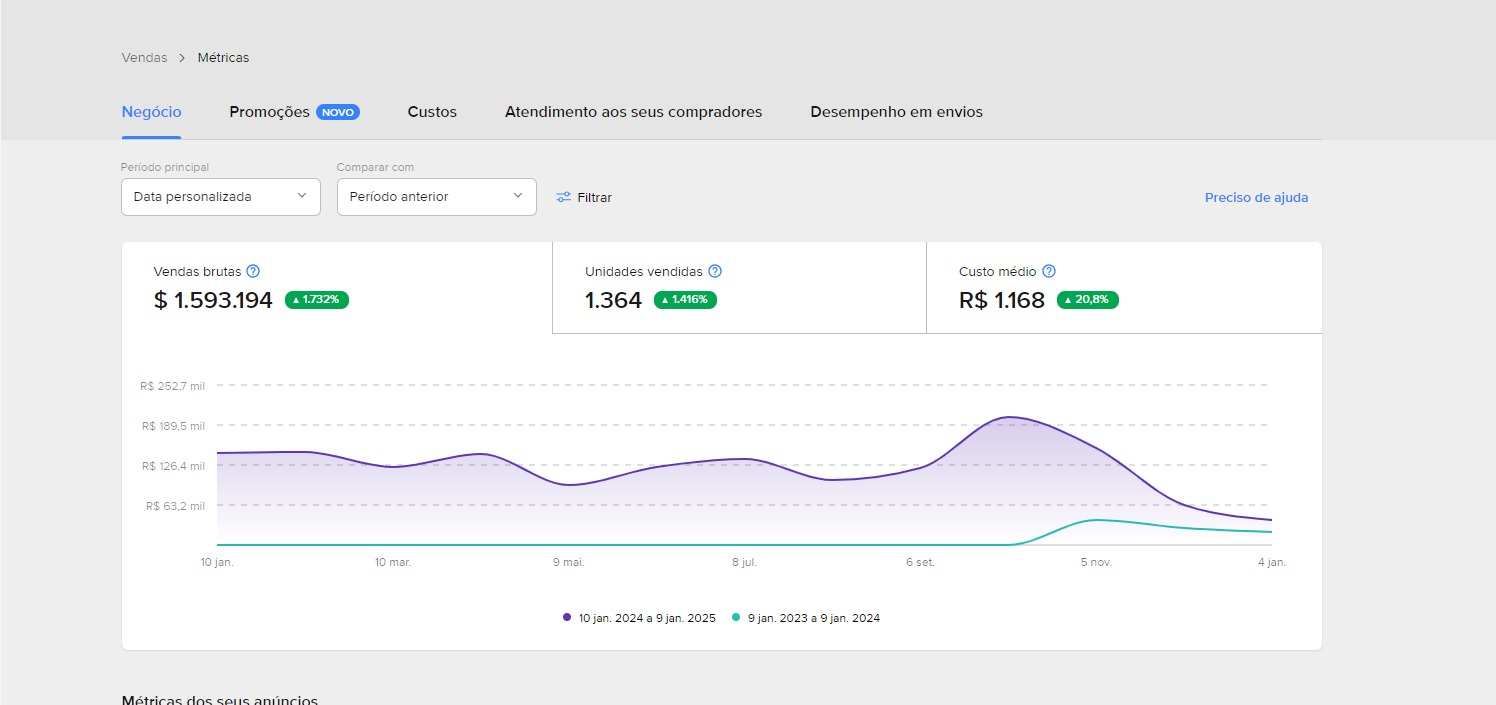Click the 9 mai. date axis label
1496x705 pixels.
point(569,563)
